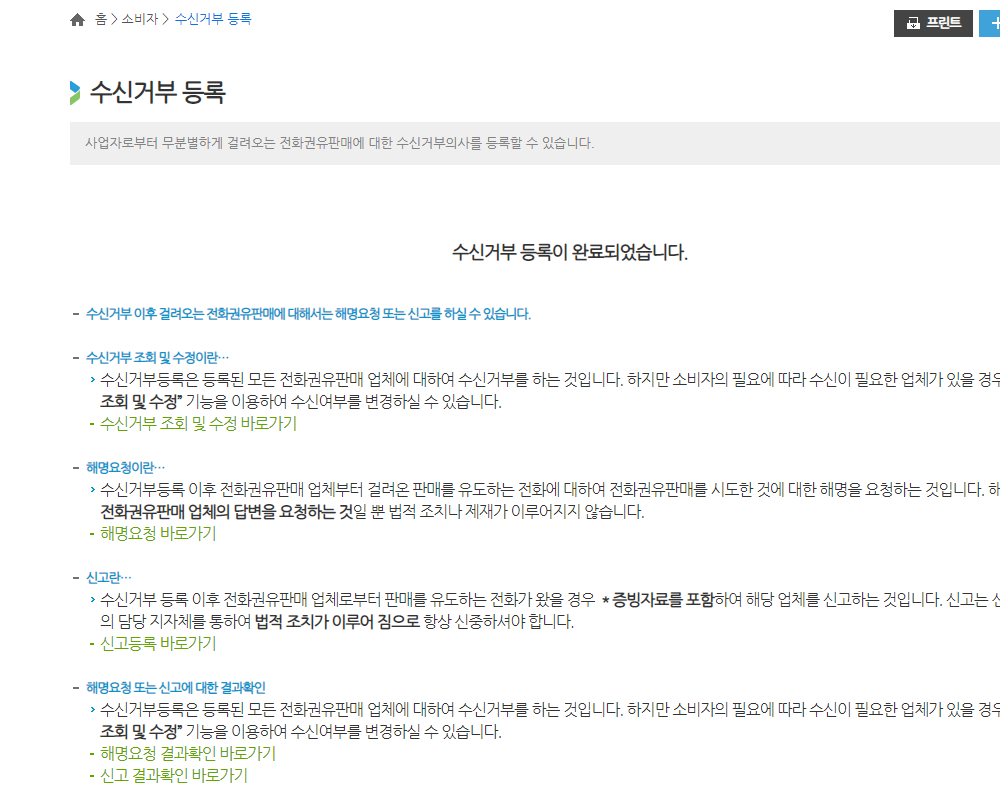Click bold text 법적 조치가 이루어 짐으로
The height and width of the screenshot is (809, 1000).
pyautogui.click(x=337, y=622)
